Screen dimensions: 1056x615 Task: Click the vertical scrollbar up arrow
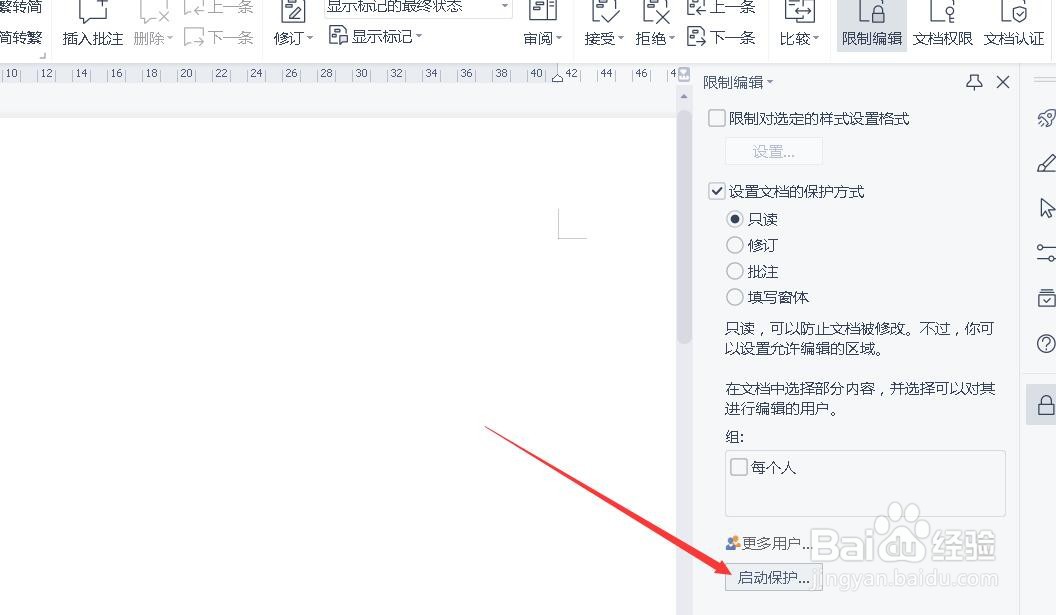(x=684, y=97)
